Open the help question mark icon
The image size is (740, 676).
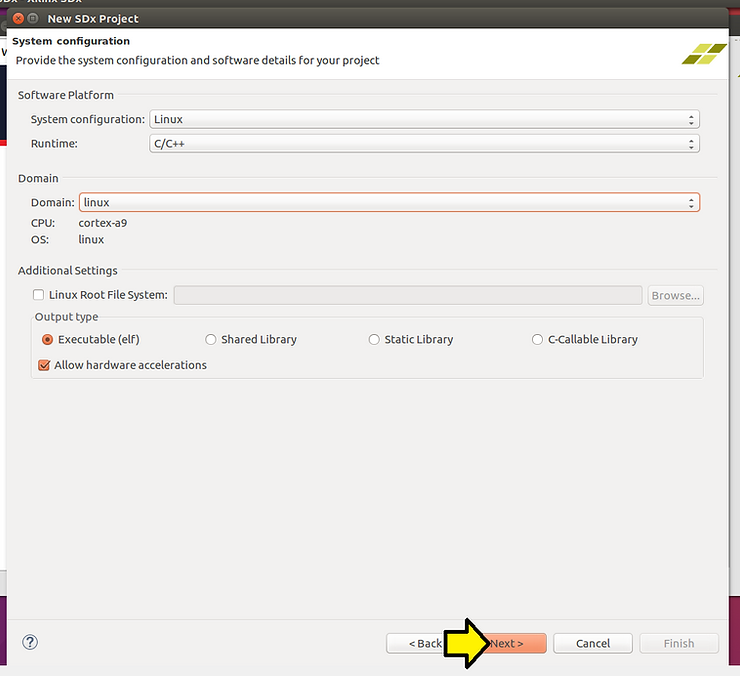click(29, 642)
